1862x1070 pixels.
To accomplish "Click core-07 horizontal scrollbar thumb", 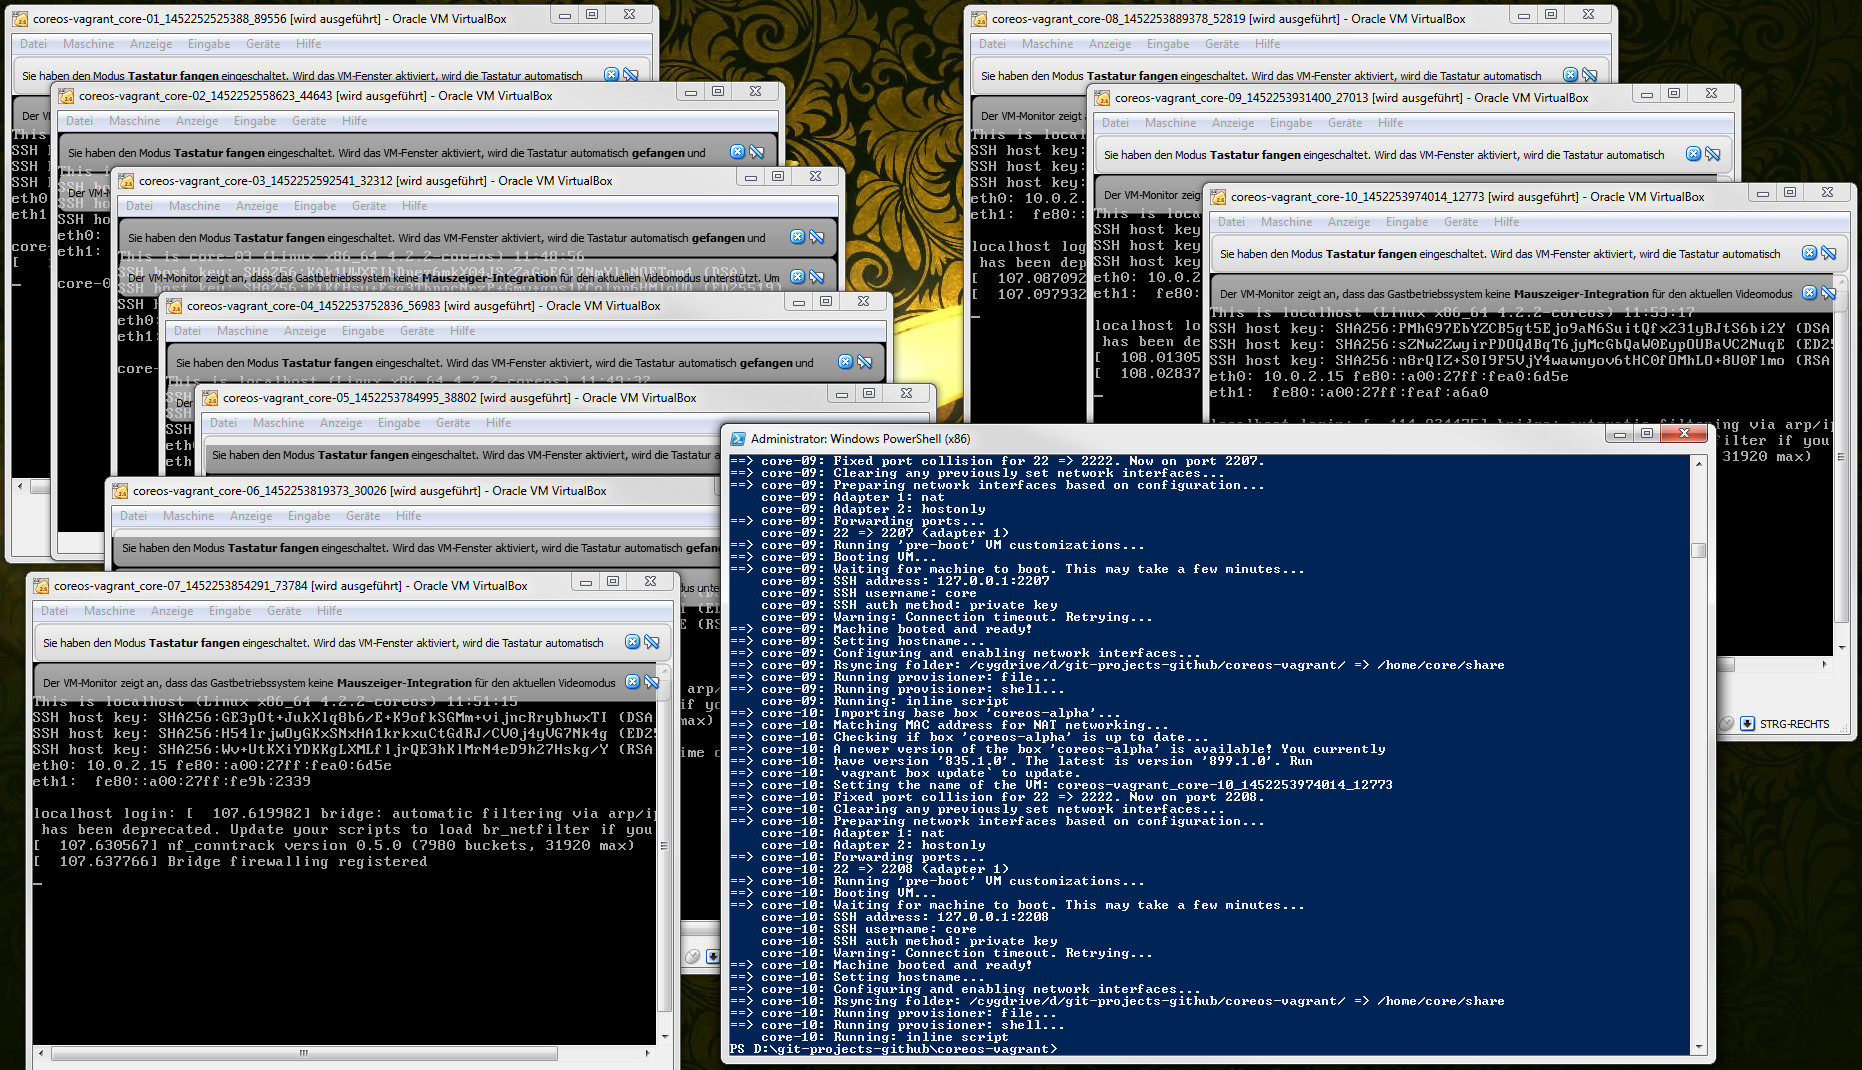I will [304, 1053].
